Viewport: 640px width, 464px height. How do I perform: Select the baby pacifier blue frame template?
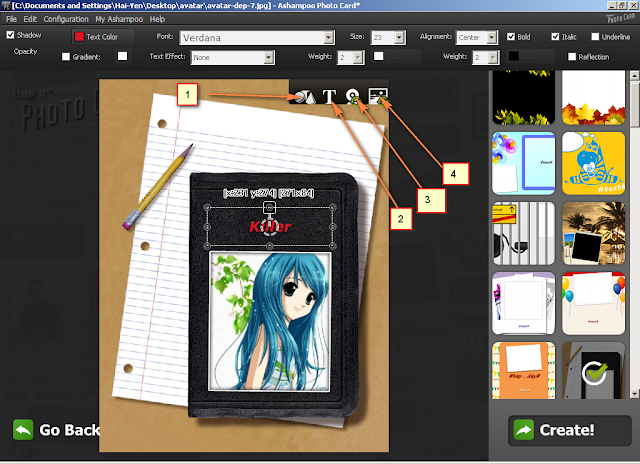(524, 163)
